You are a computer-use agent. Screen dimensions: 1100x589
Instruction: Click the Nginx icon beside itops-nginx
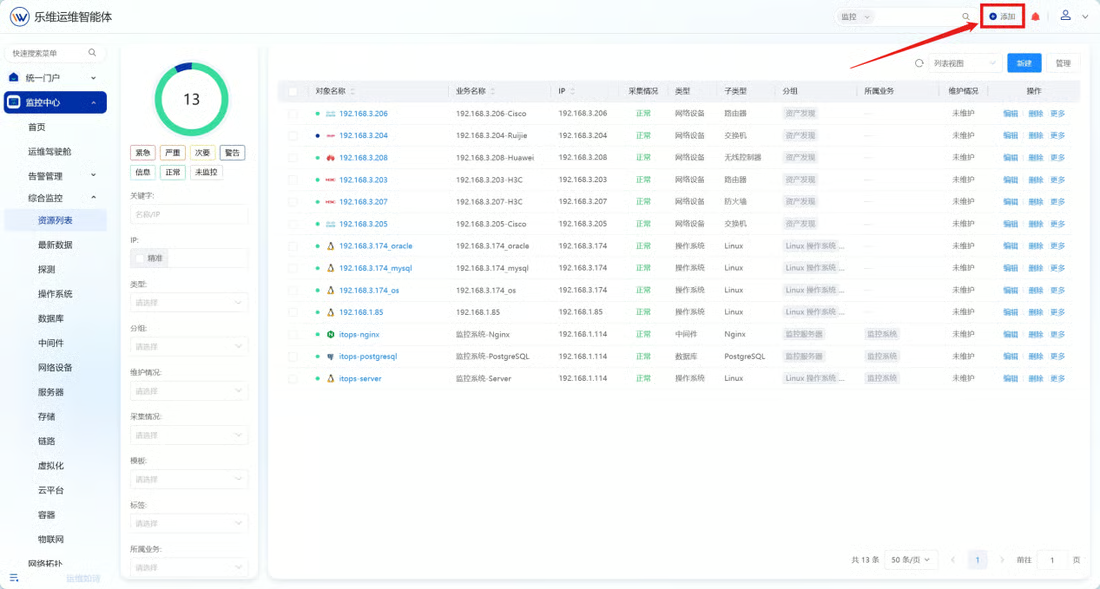[x=330, y=334]
